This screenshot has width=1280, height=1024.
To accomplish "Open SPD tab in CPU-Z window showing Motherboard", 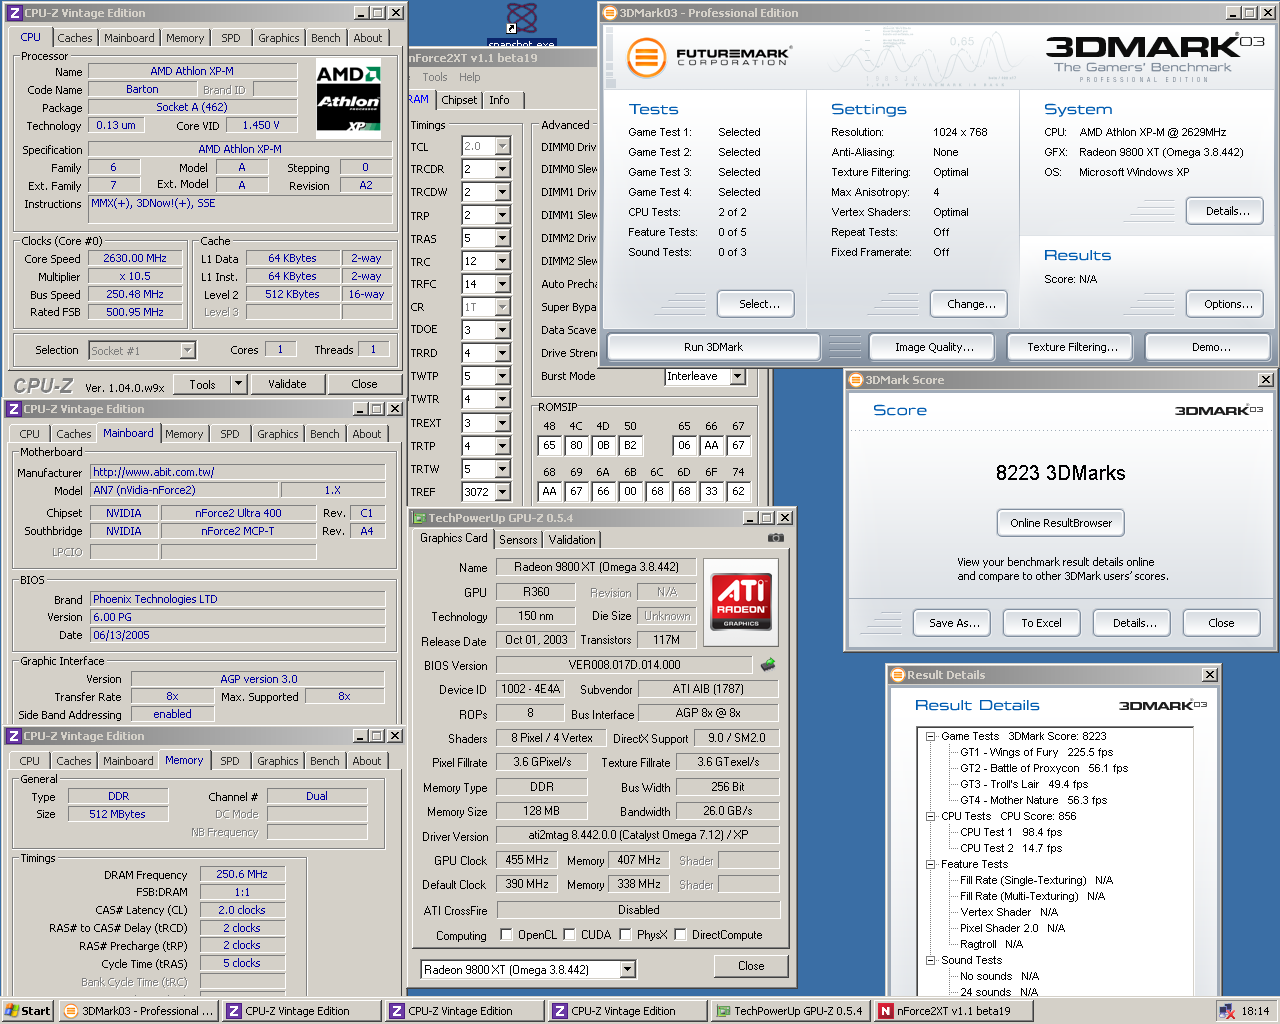I will pos(230,434).
